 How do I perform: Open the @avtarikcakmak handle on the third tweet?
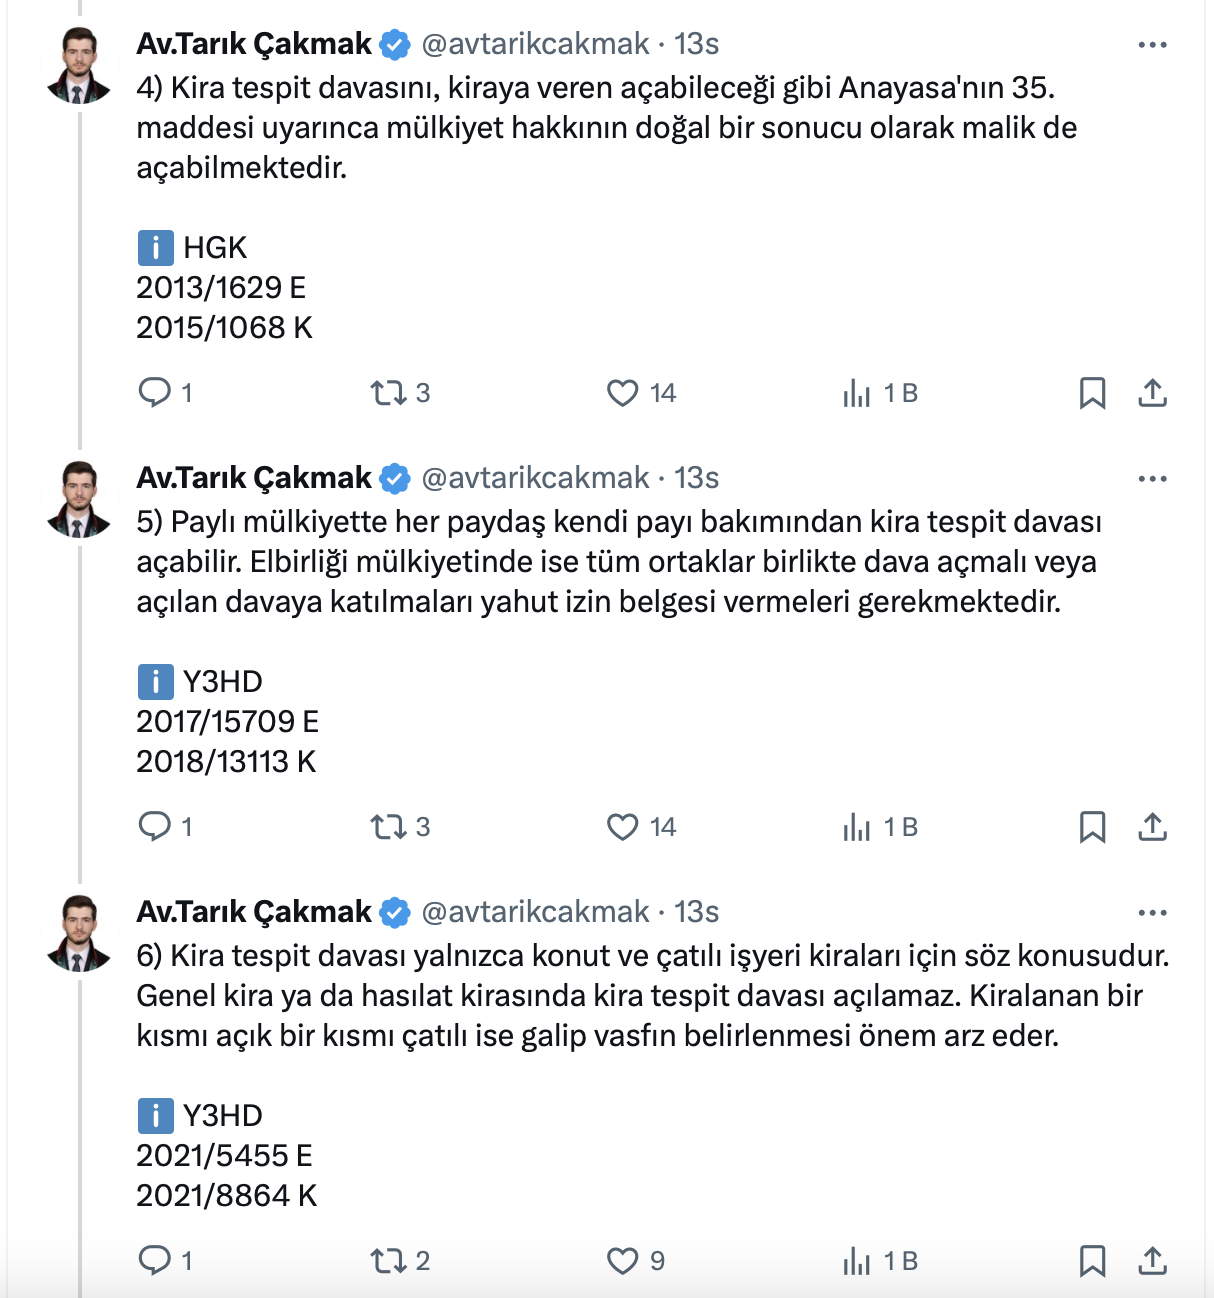[535, 912]
